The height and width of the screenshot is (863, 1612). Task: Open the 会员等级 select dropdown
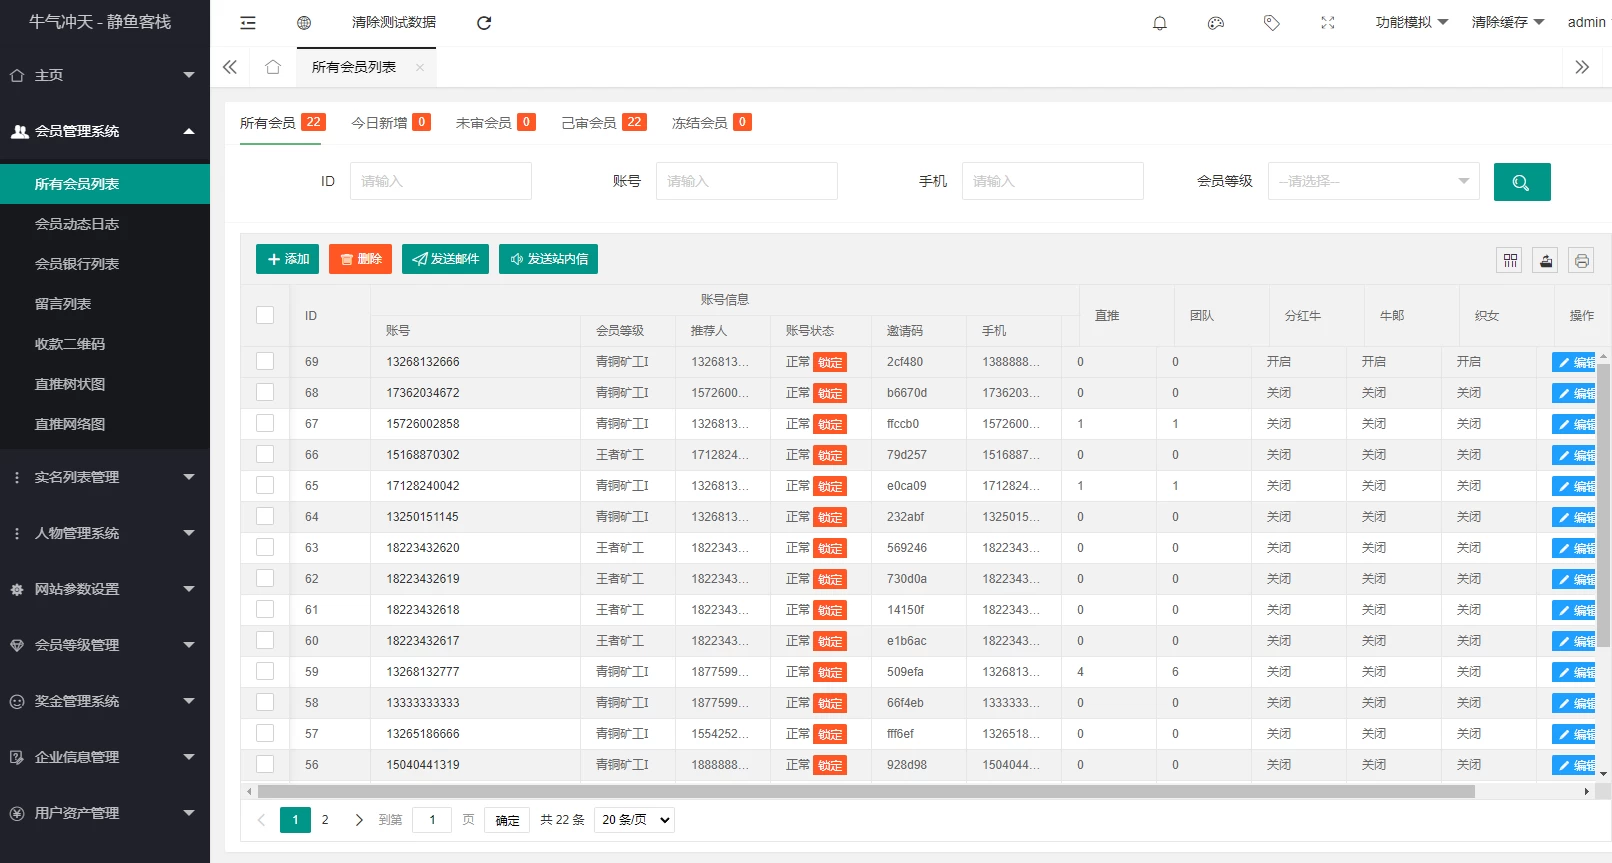click(x=1372, y=181)
